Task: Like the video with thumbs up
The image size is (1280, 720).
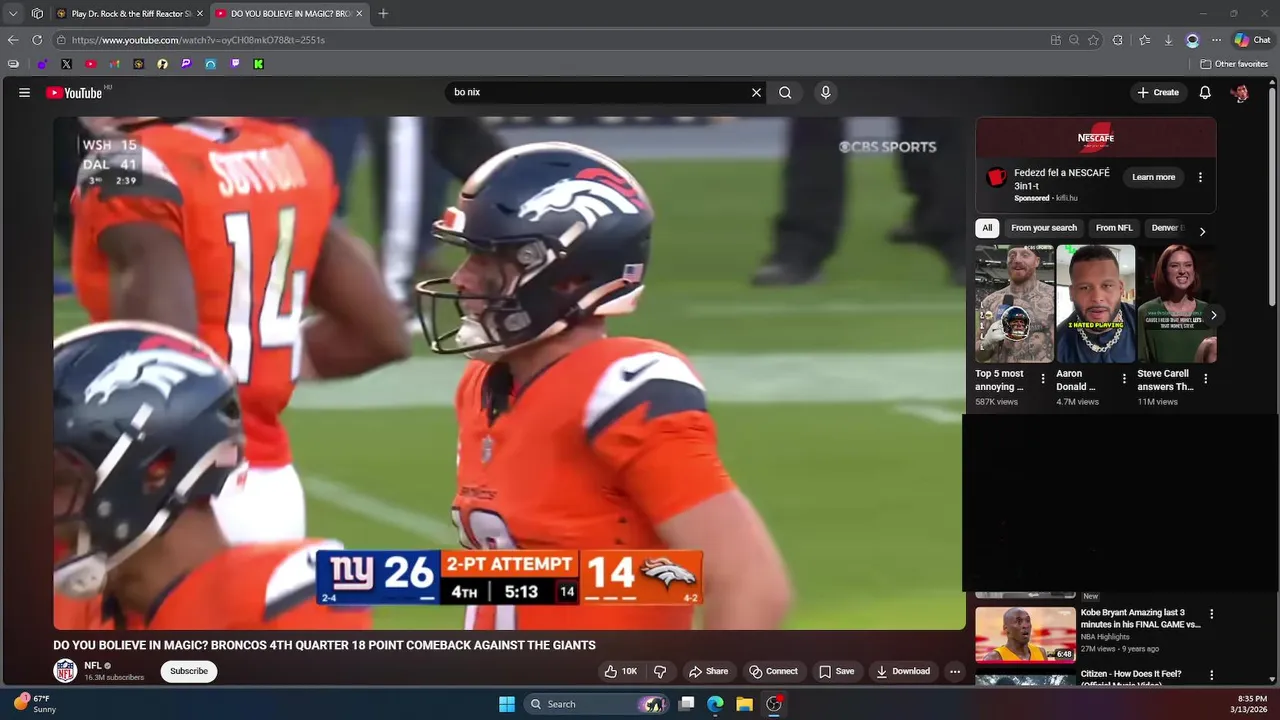Action: [x=621, y=671]
